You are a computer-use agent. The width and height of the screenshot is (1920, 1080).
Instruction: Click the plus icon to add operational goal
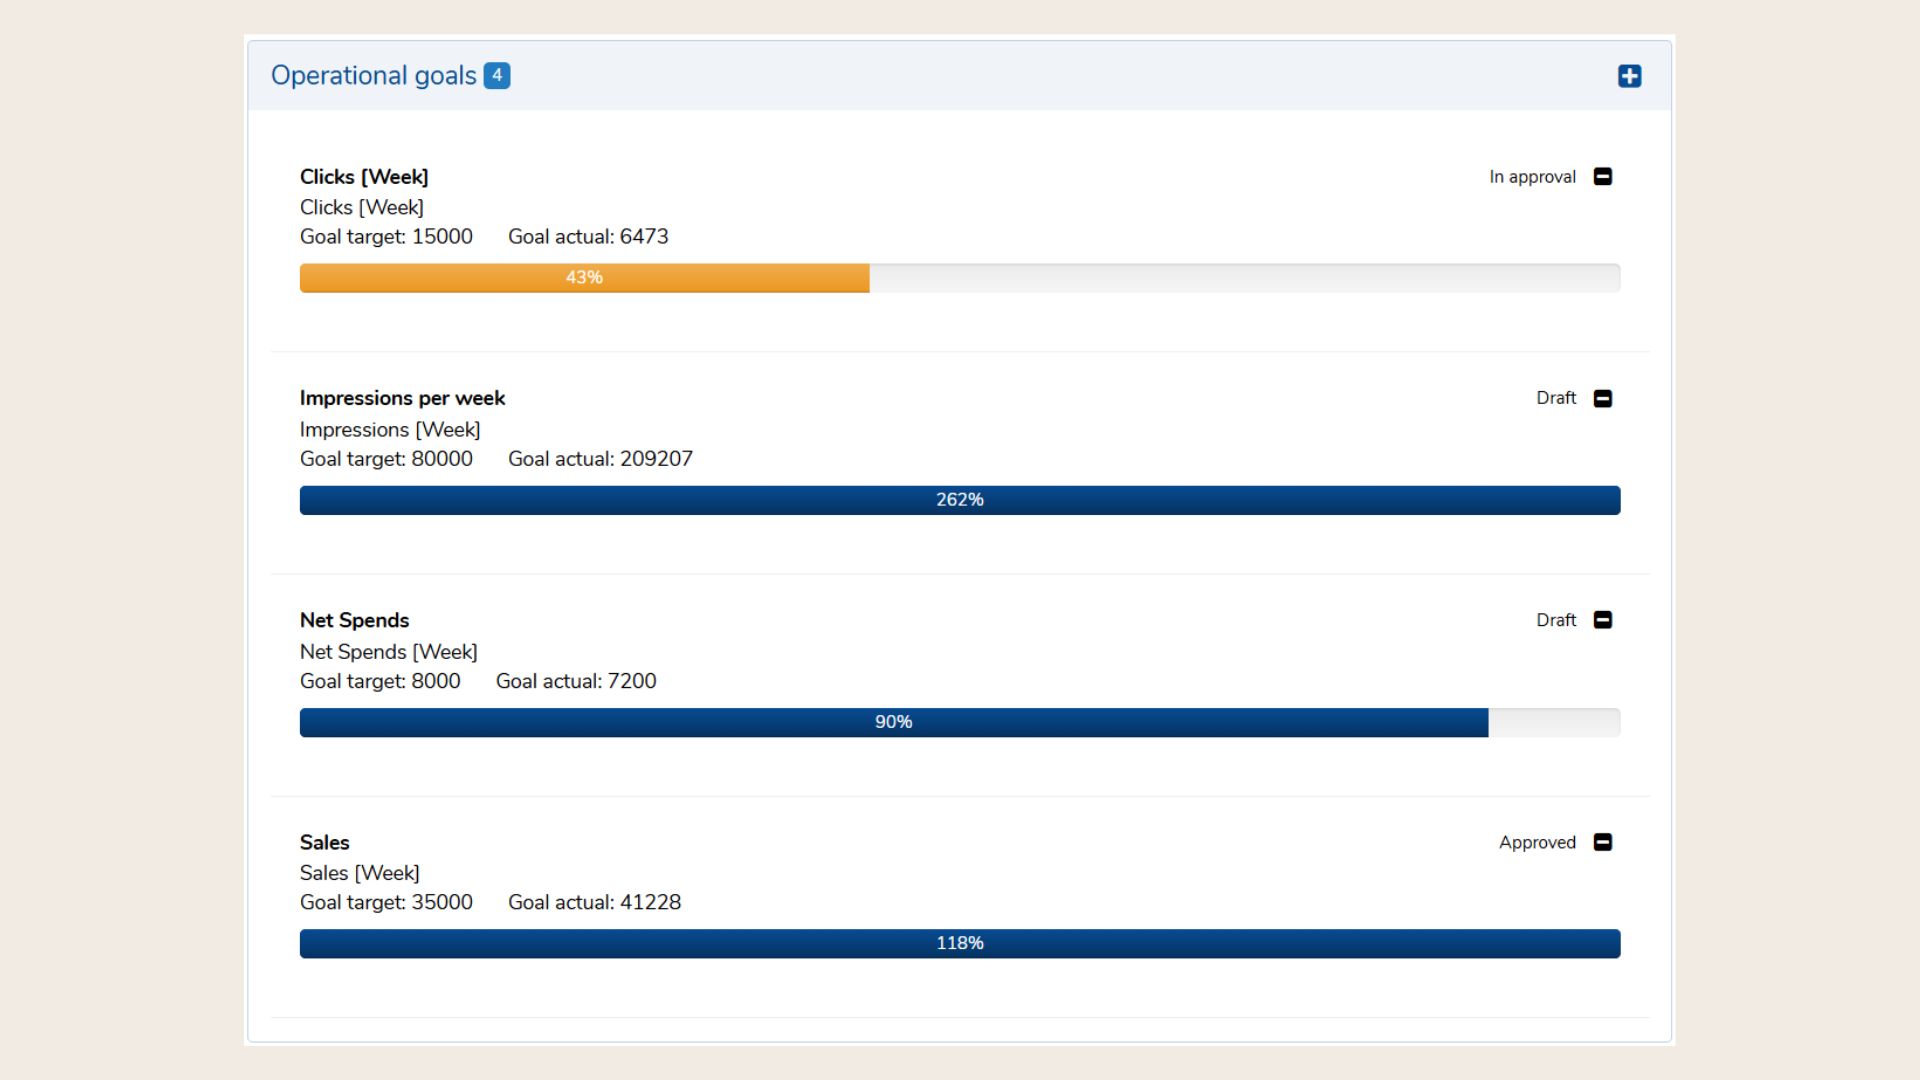coord(1629,76)
